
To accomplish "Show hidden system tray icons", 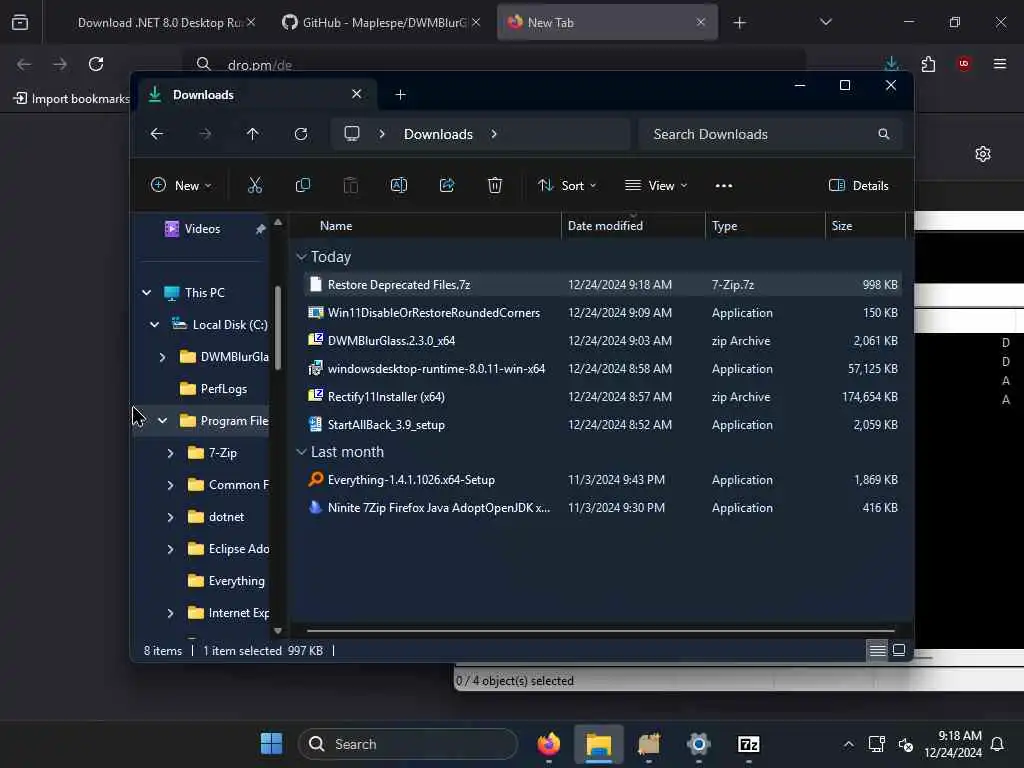I will click(848, 744).
